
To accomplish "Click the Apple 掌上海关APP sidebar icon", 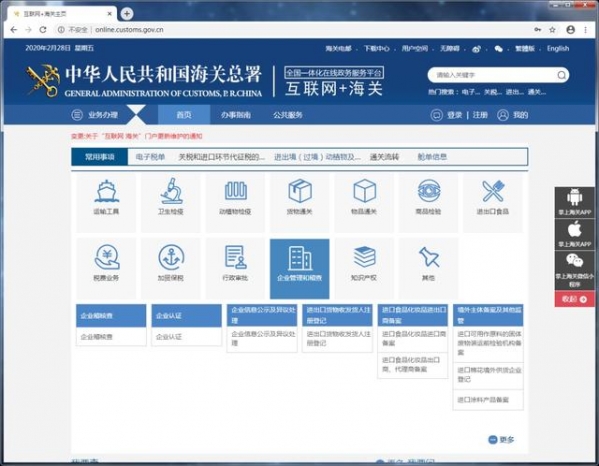I will point(575,235).
